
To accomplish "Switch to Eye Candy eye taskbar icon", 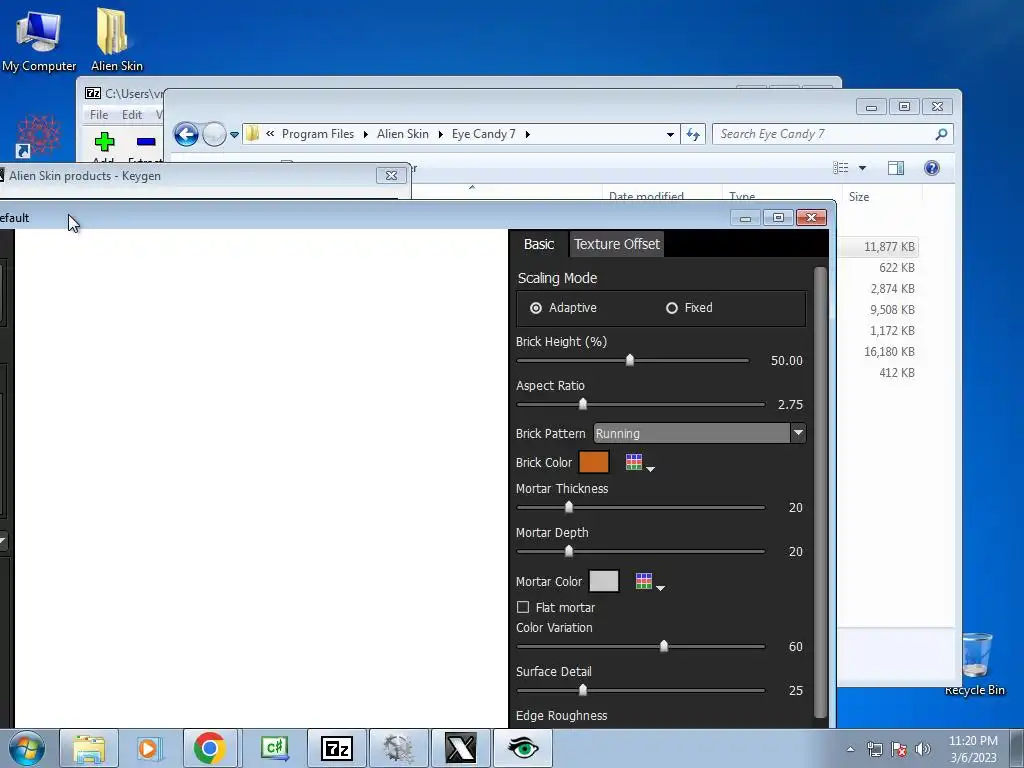I will click(x=522, y=748).
